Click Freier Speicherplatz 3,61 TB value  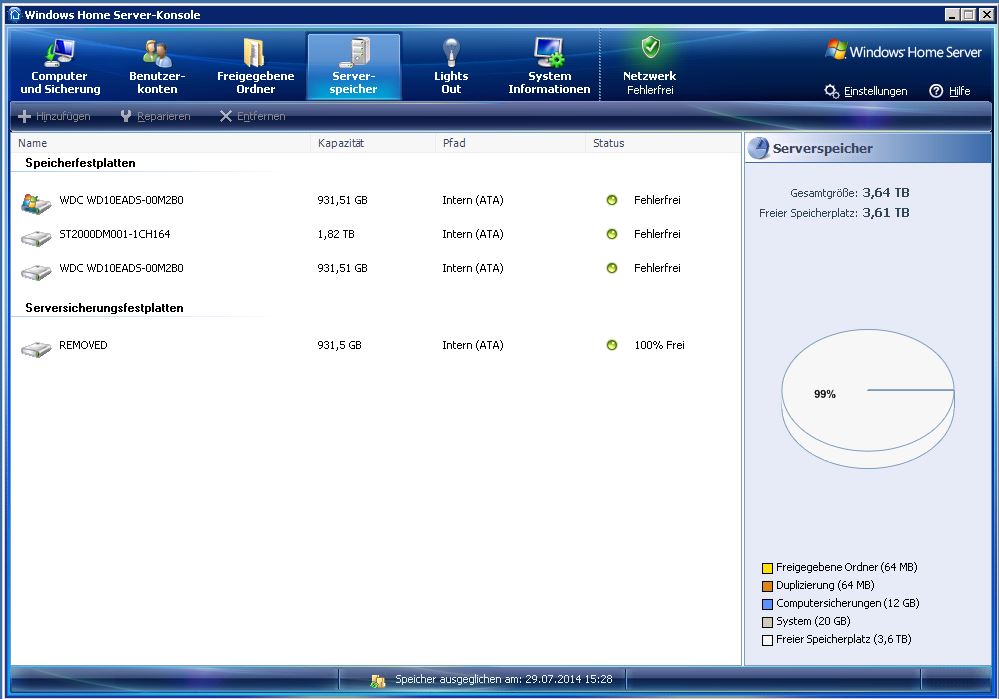click(886, 213)
